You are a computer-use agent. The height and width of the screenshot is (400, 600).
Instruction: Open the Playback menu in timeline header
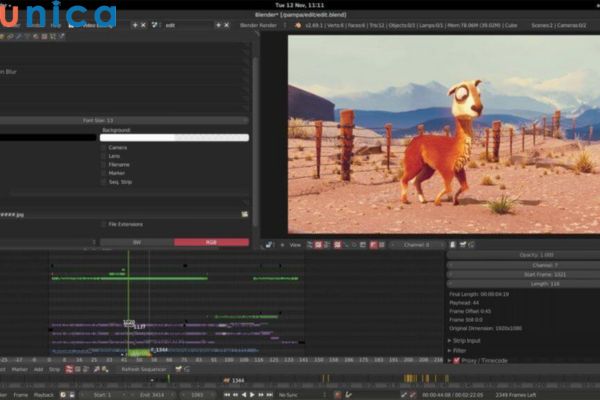[x=44, y=395]
